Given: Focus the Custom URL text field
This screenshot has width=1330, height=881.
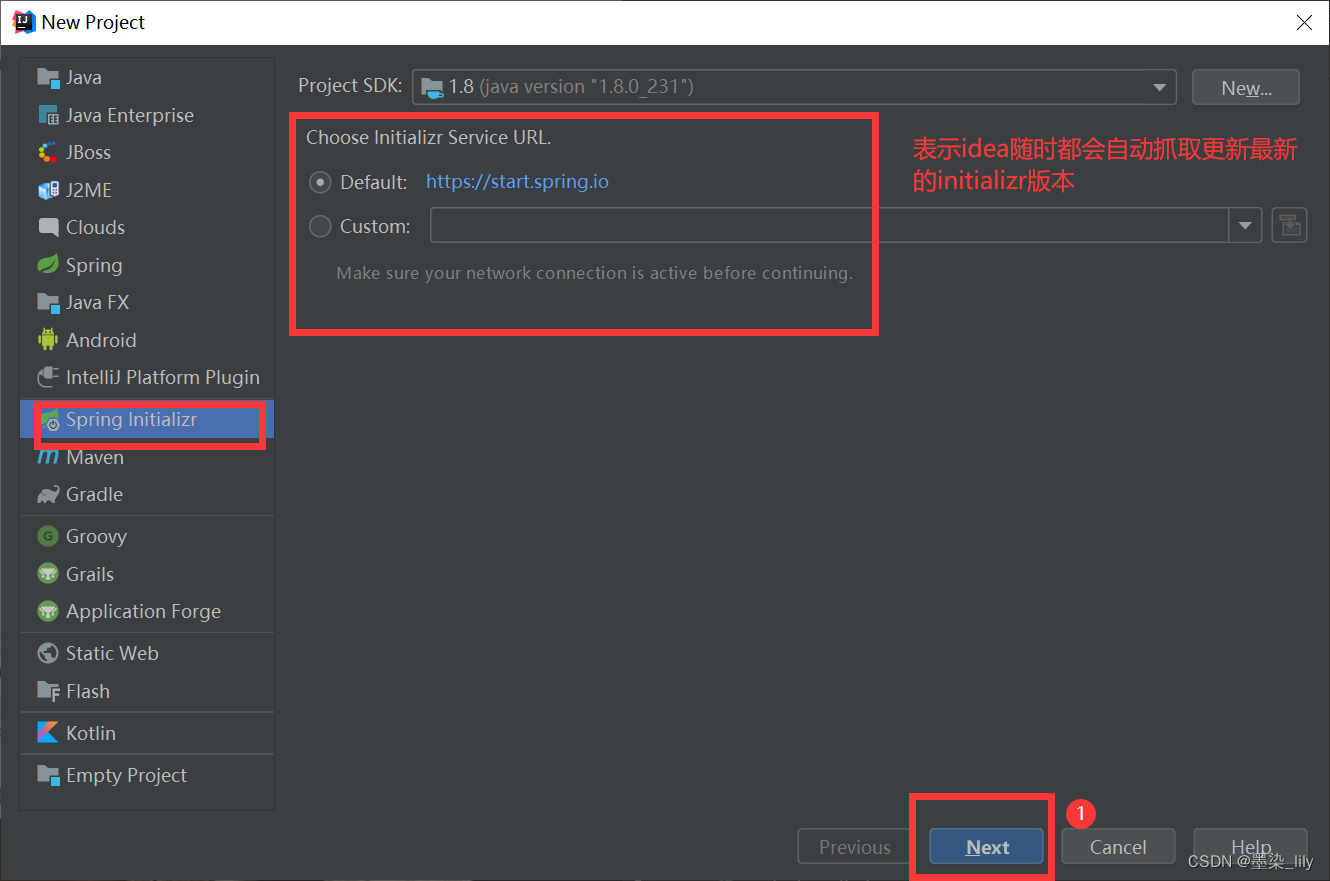Looking at the screenshot, I should coord(829,226).
